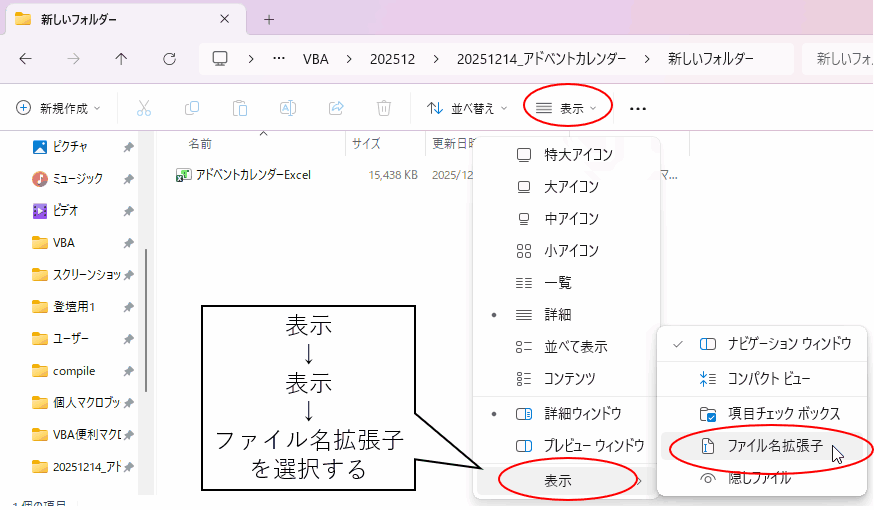This screenshot has width=874, height=510.
Task: Click the navigation pane scrollbar
Action: tap(146, 320)
